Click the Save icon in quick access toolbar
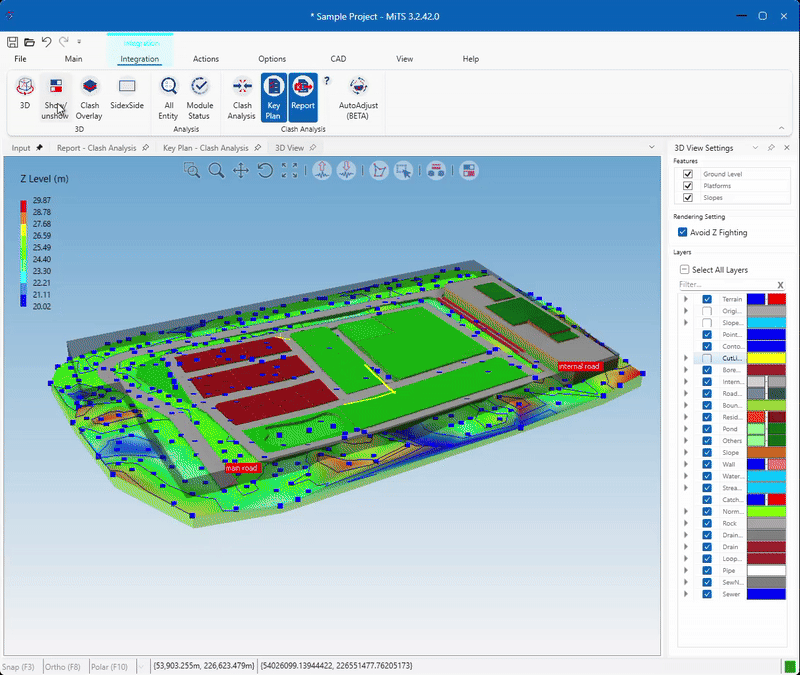800x675 pixels. [x=13, y=42]
